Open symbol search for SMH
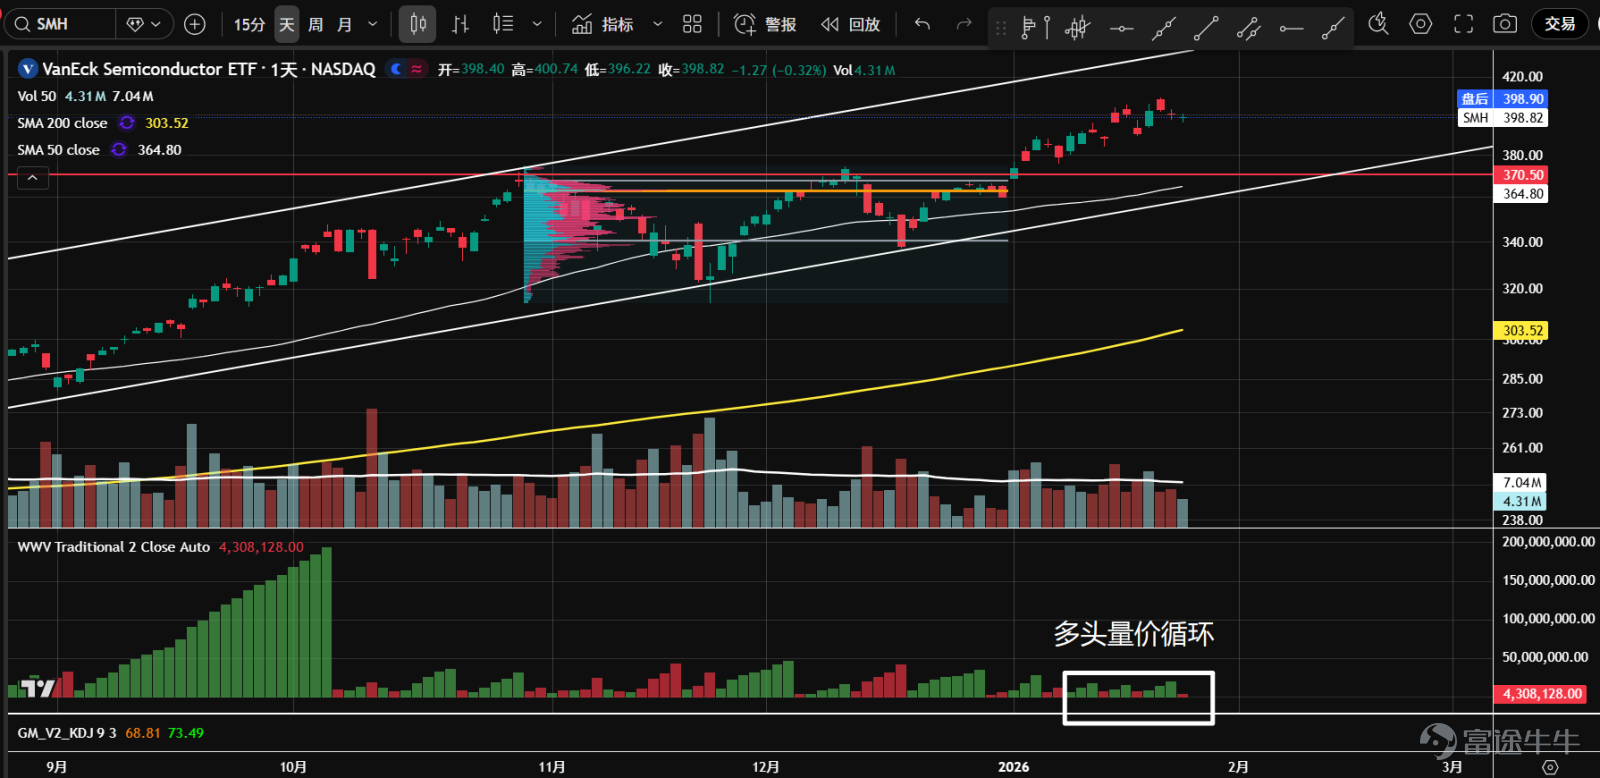This screenshot has width=1600, height=778. coord(60,24)
